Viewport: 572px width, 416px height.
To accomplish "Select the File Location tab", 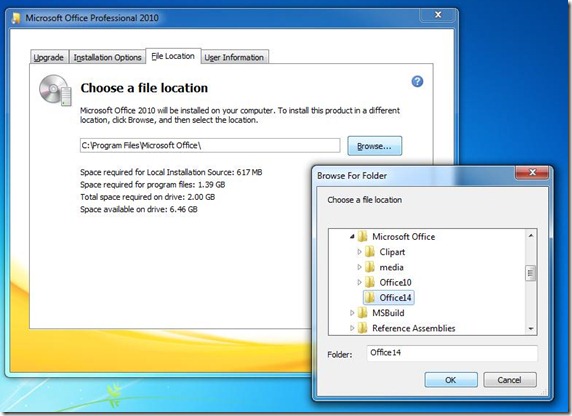I will [173, 56].
